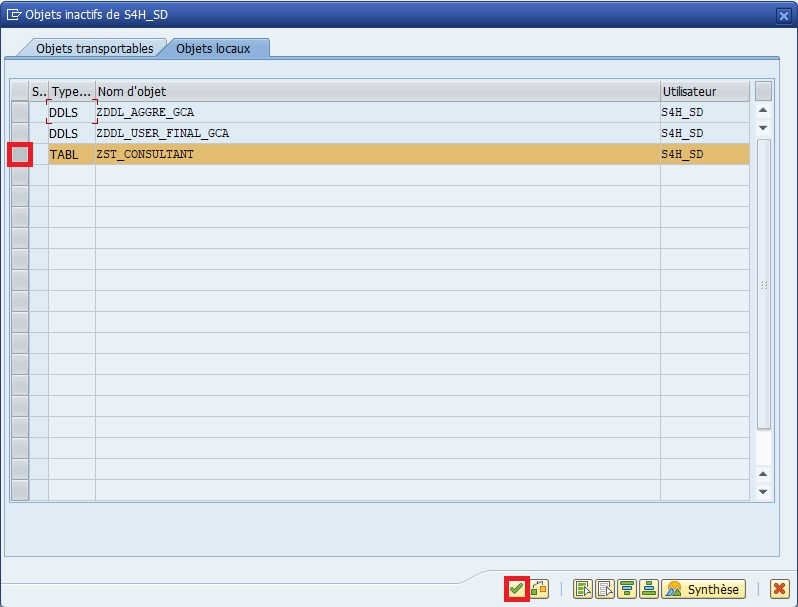Click the Type column header
Viewport: 798px width, 607px height.
click(x=71, y=91)
